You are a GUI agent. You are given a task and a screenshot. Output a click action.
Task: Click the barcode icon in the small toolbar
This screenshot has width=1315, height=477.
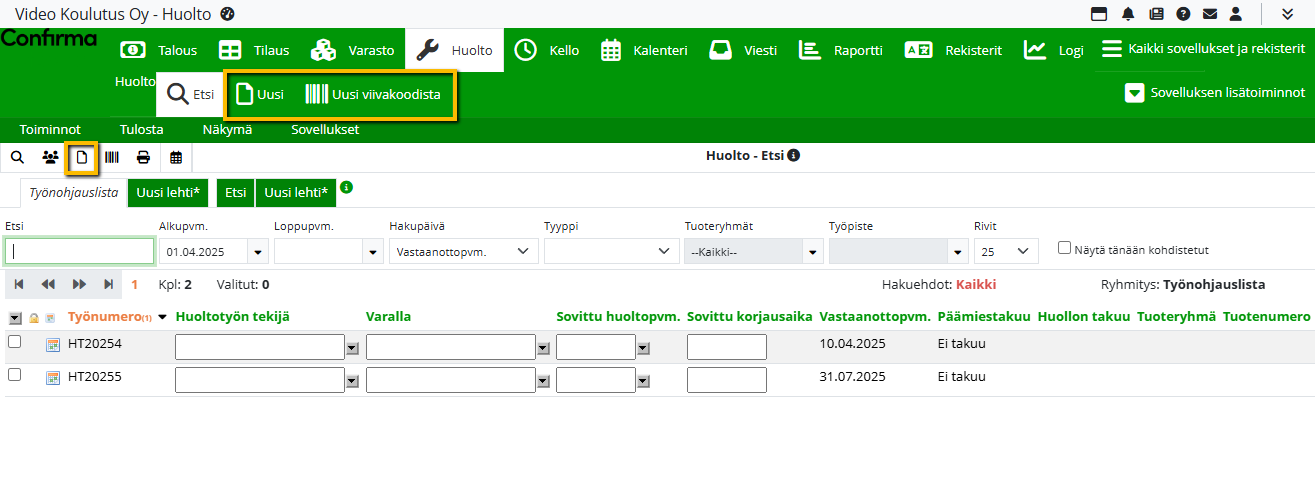pos(112,157)
